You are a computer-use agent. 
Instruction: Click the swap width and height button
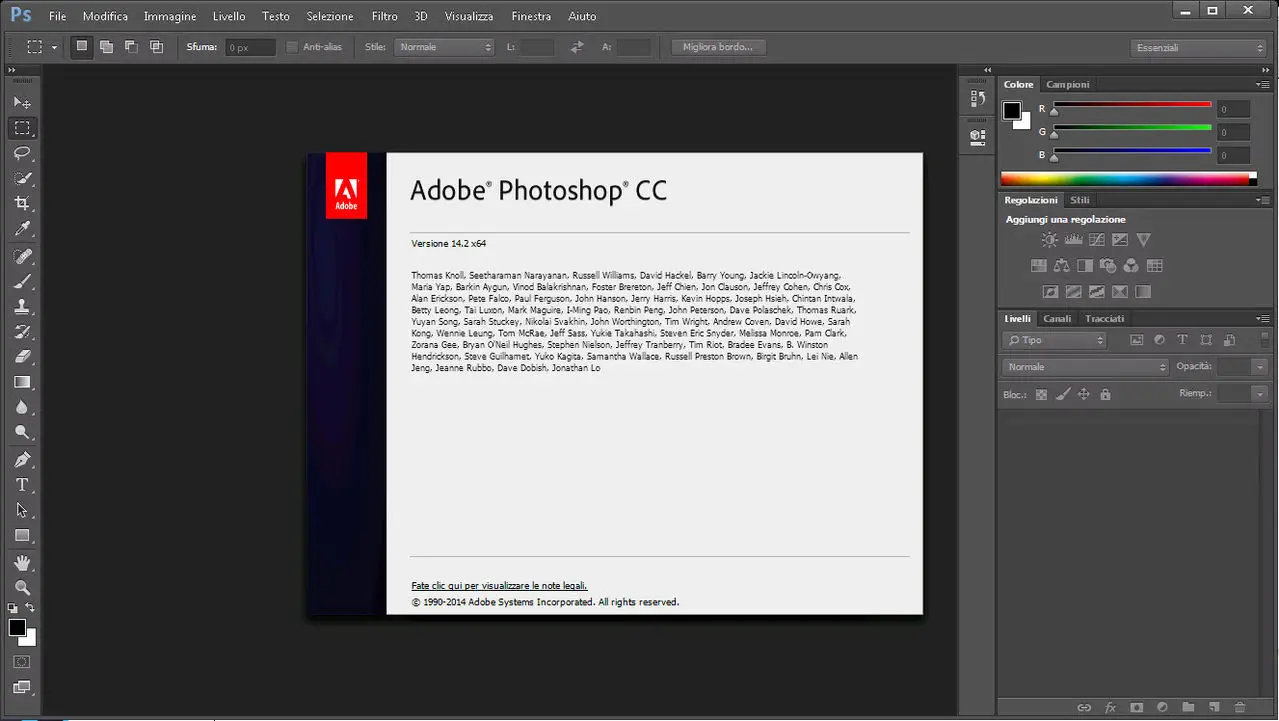tap(576, 47)
